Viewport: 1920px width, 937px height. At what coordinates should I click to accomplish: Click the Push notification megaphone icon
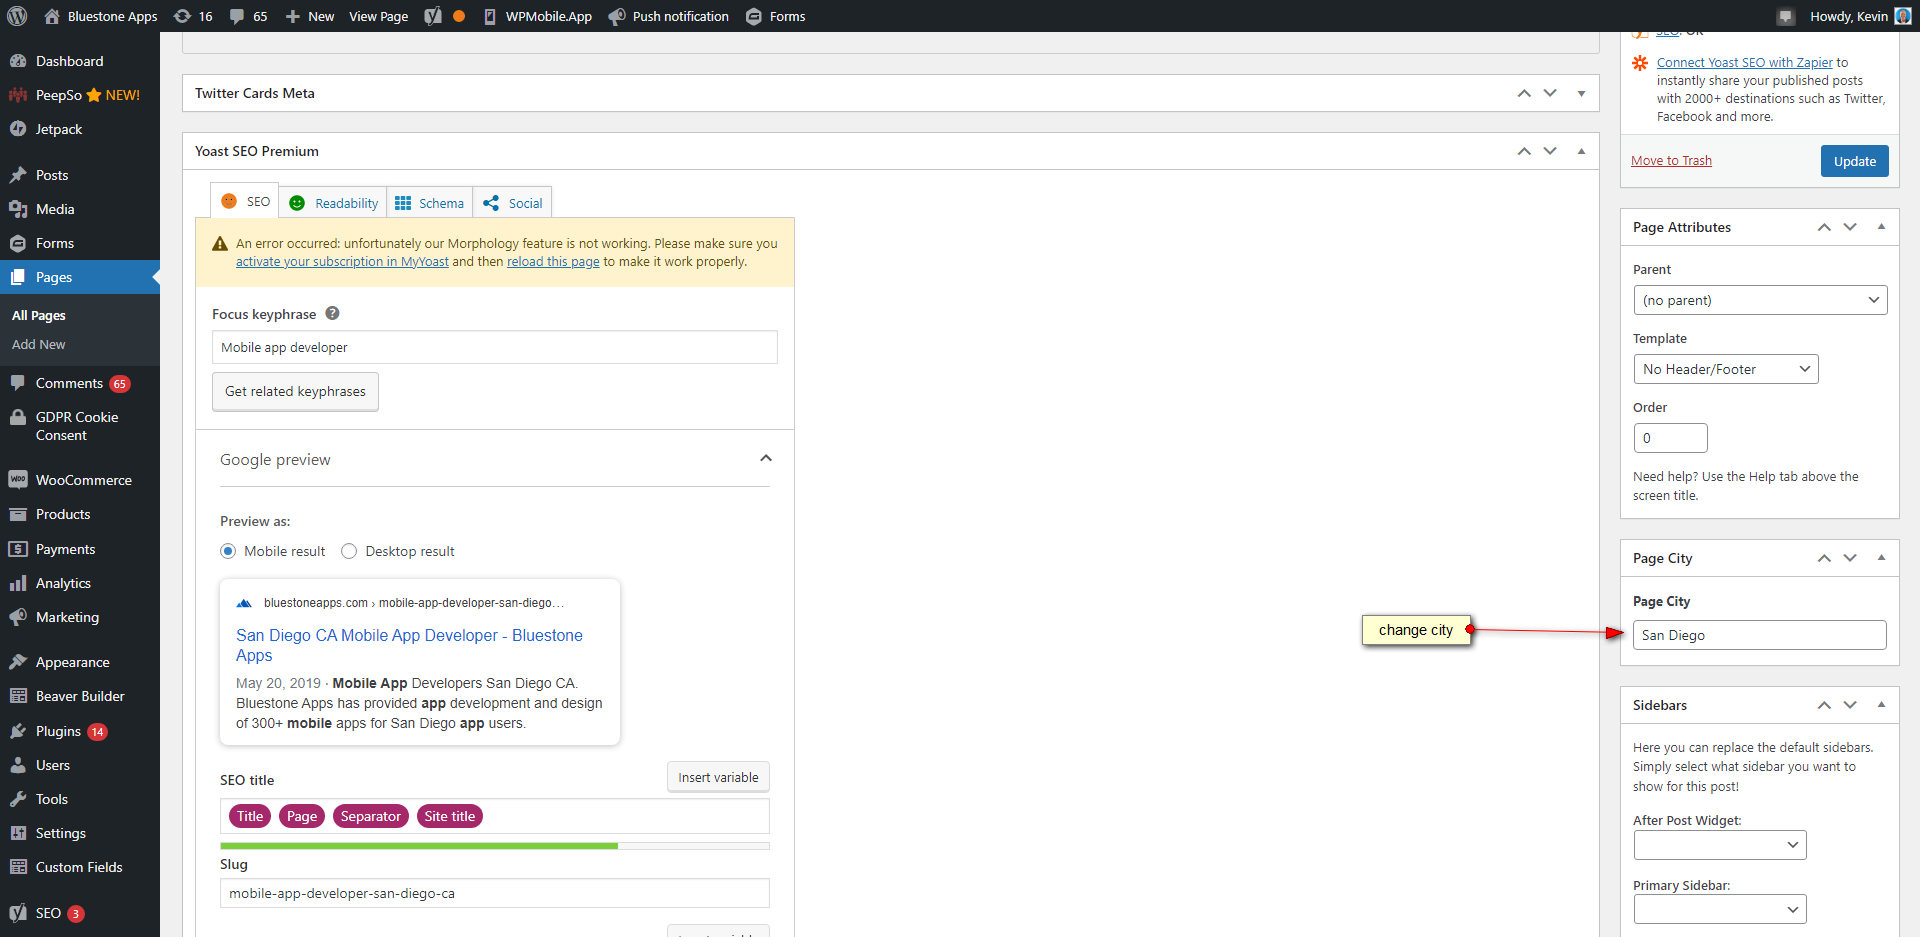click(617, 16)
